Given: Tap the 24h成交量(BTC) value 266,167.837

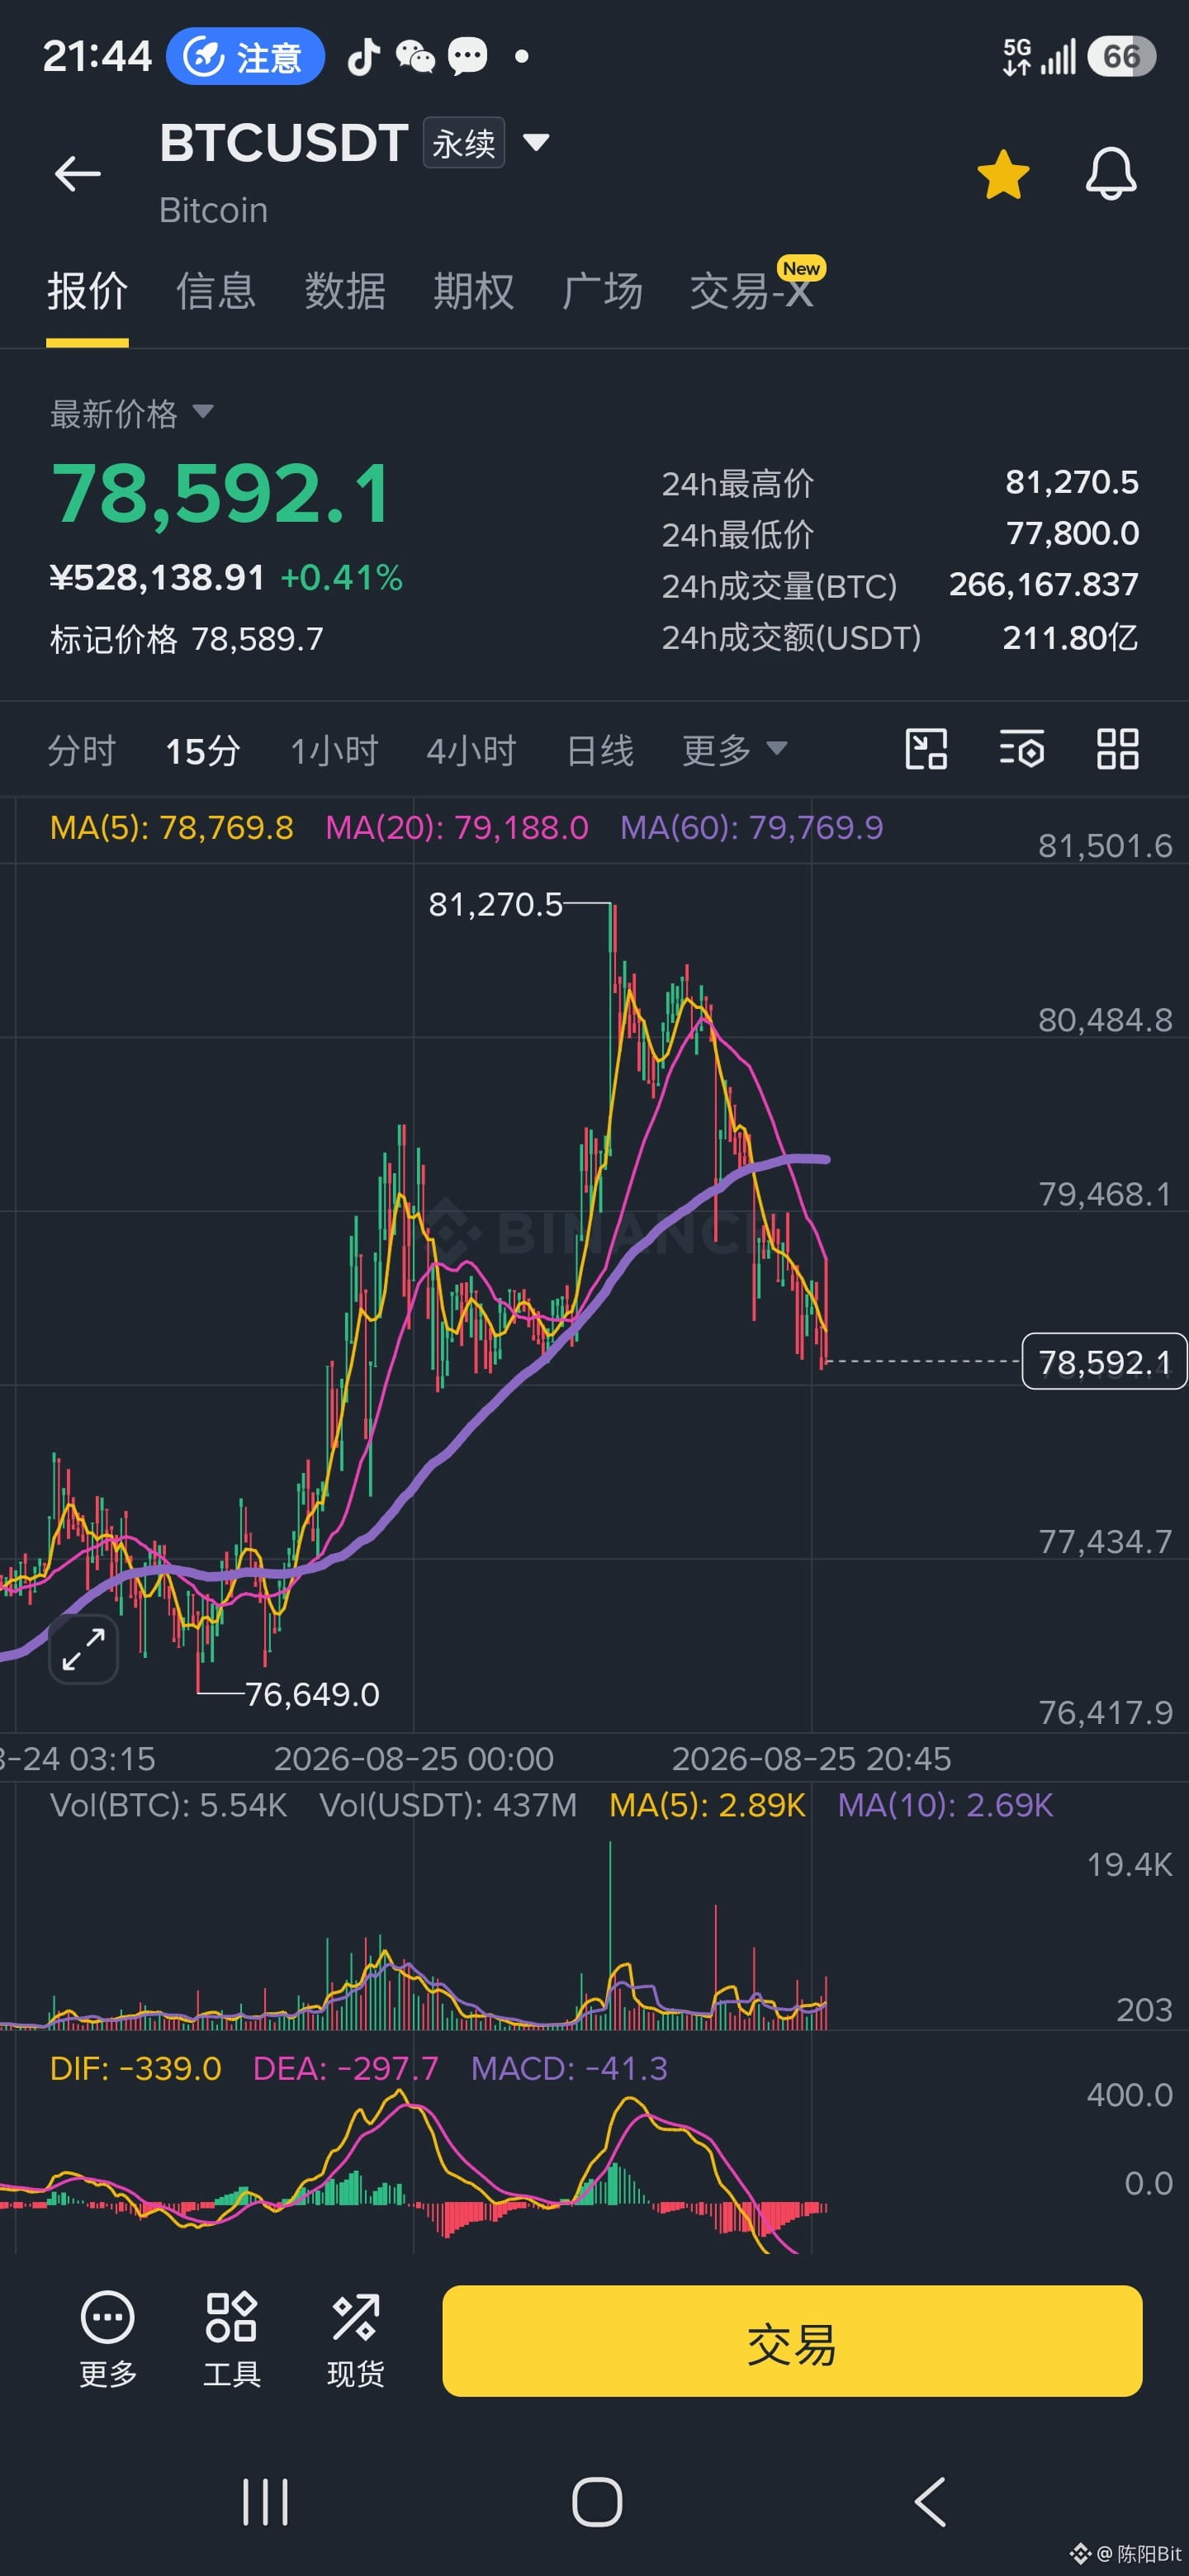Looking at the screenshot, I should 1044,584.
